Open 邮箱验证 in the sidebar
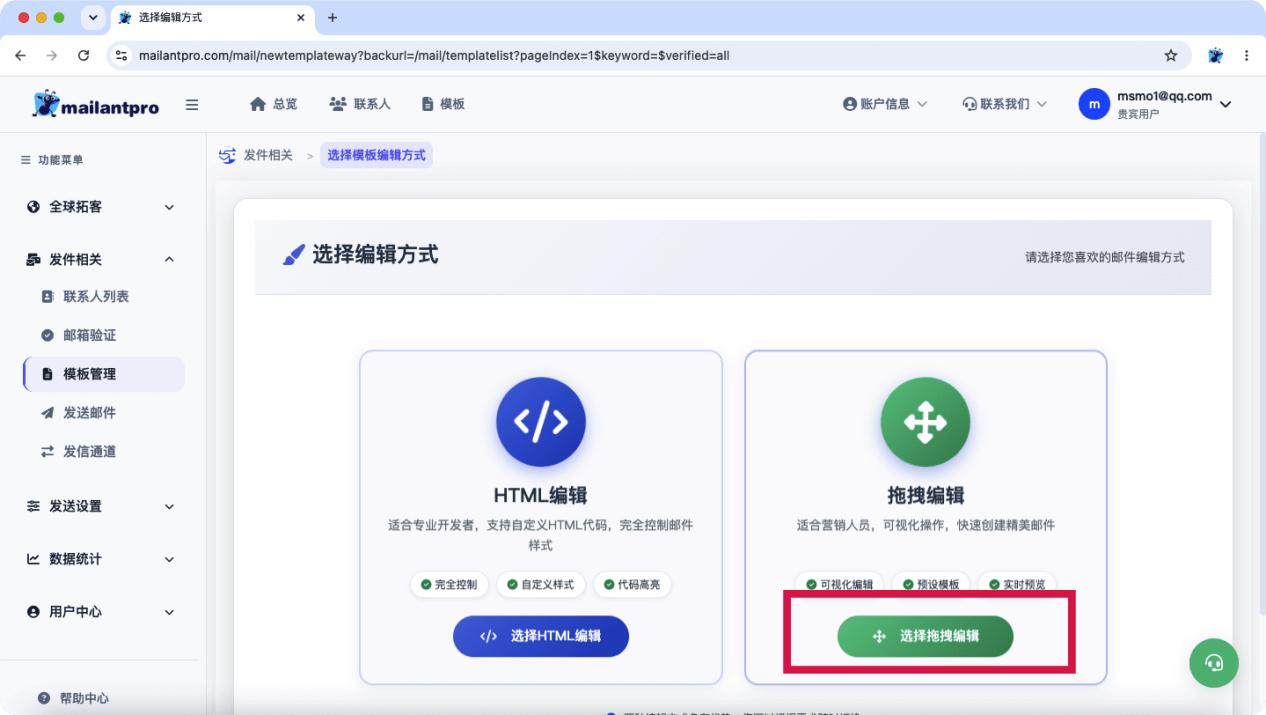 click(x=89, y=335)
